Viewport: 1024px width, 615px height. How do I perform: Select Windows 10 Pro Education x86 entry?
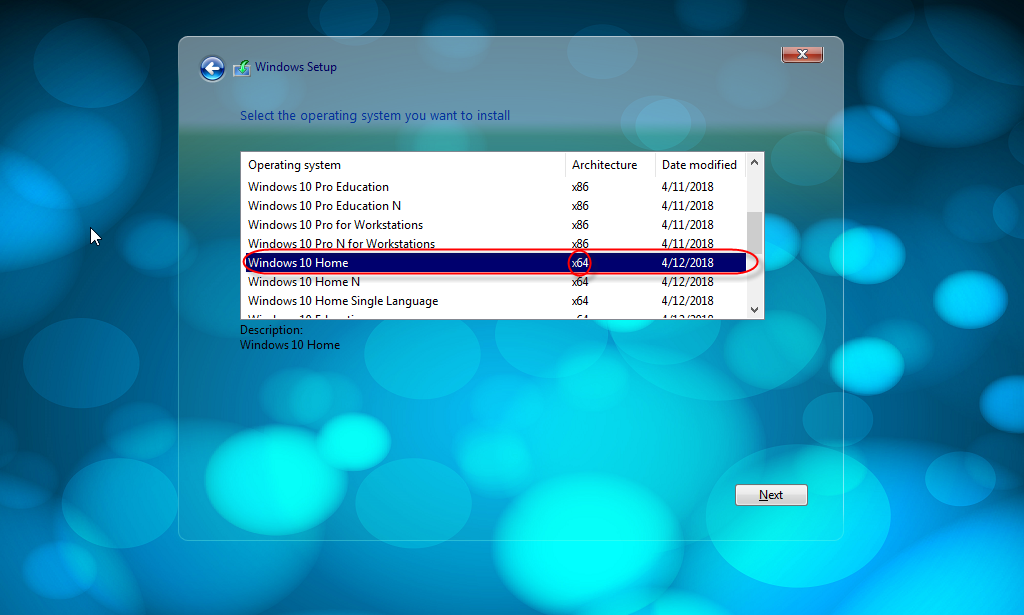coord(318,187)
